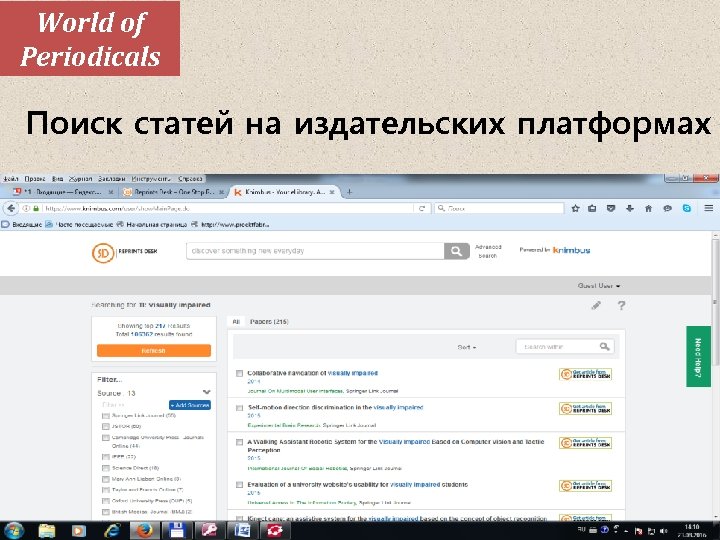Viewport: 720px width, 540px height.
Task: Click the discover something new search field
Action: pyautogui.click(x=315, y=251)
